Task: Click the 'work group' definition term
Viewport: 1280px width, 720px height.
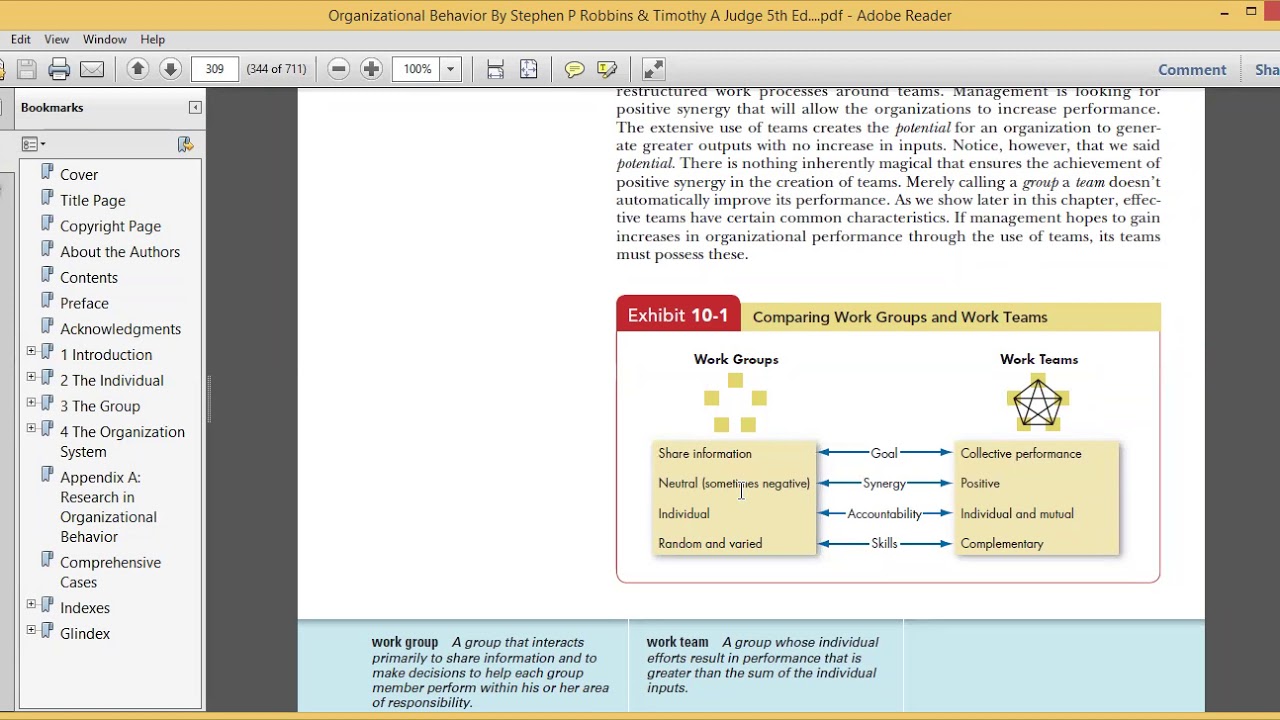Action: 405,643
